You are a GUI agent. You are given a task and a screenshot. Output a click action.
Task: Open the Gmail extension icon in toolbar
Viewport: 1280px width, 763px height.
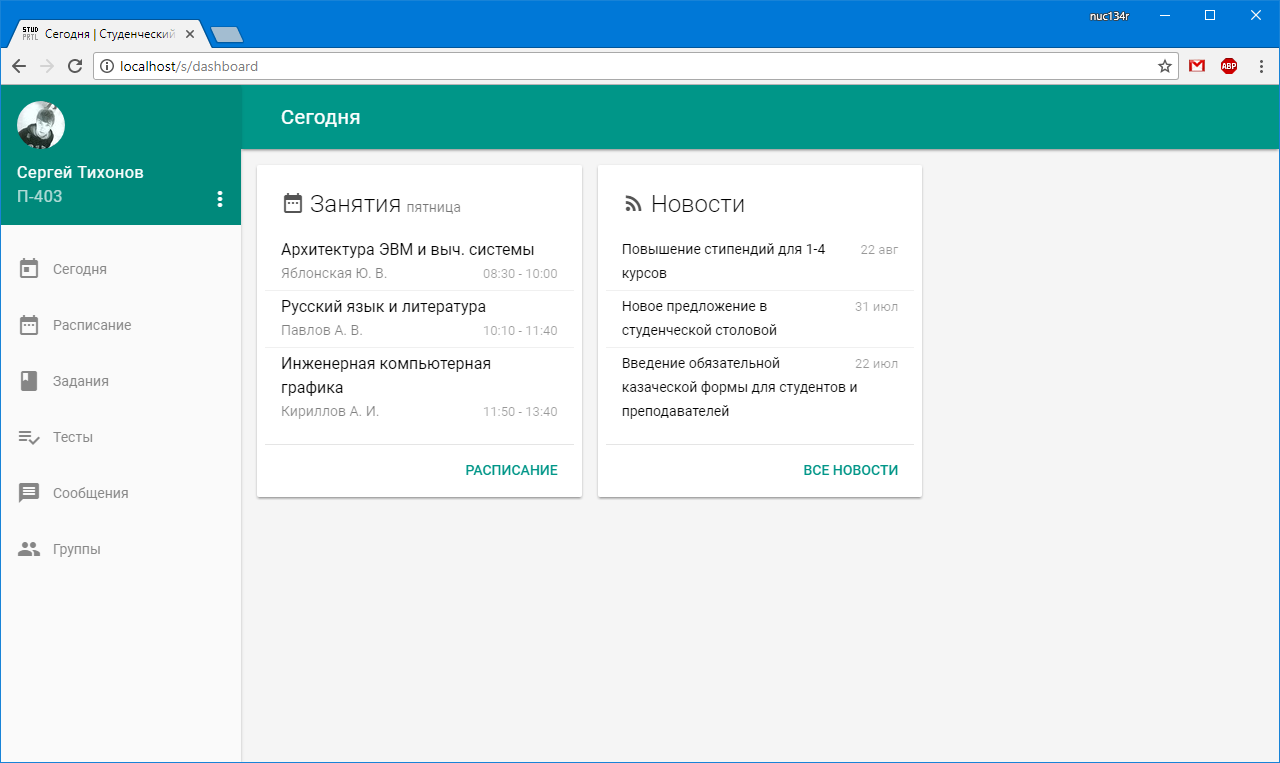coord(1196,65)
